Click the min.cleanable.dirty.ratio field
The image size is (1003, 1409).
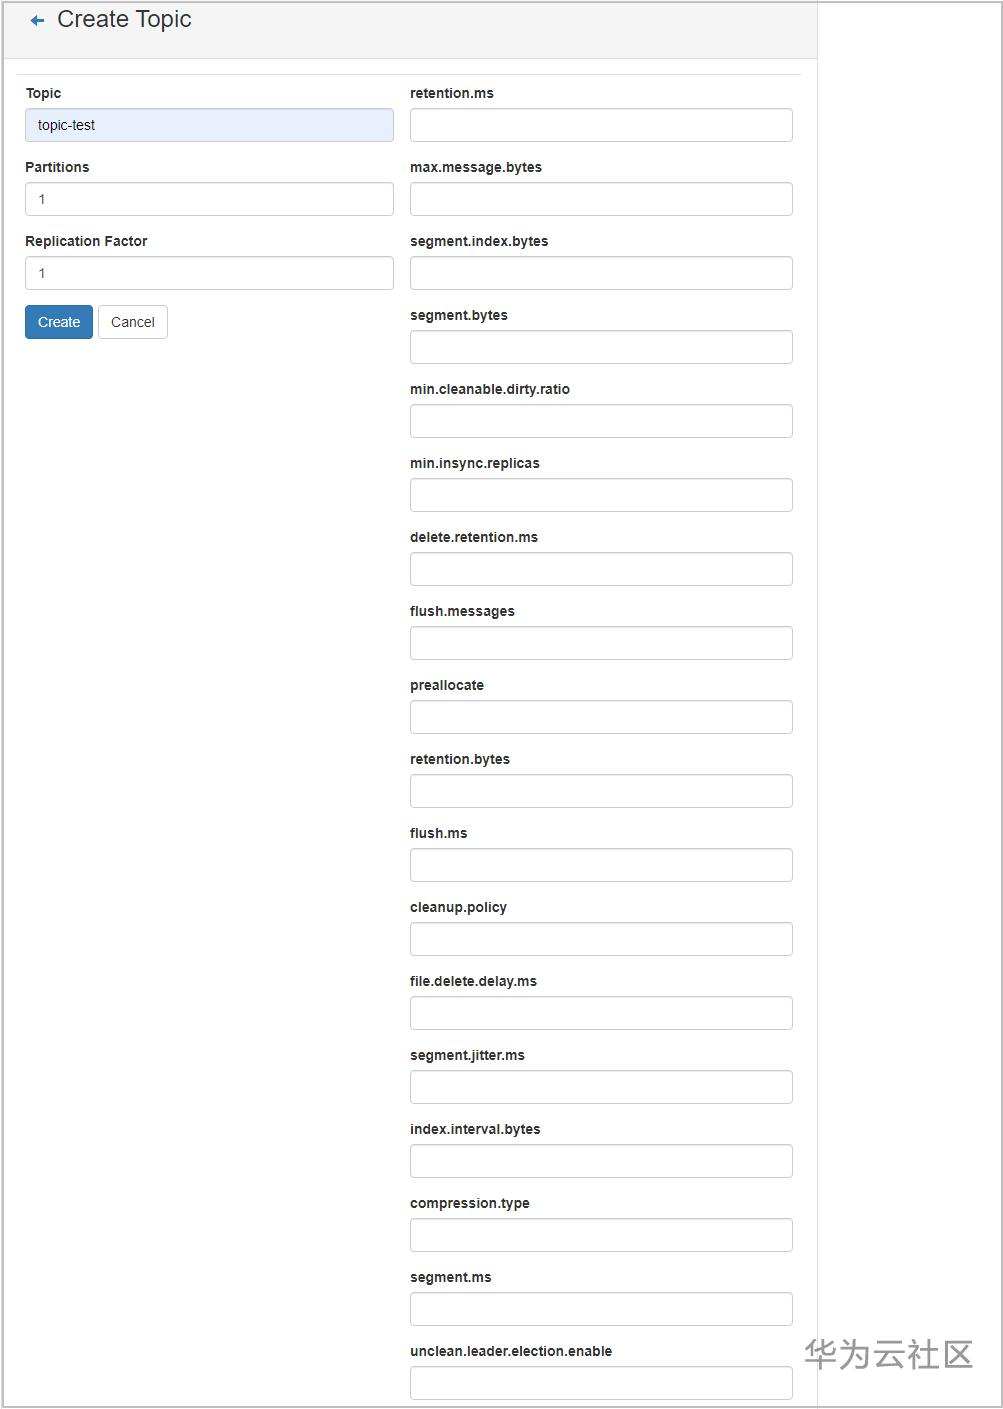[x=601, y=421]
